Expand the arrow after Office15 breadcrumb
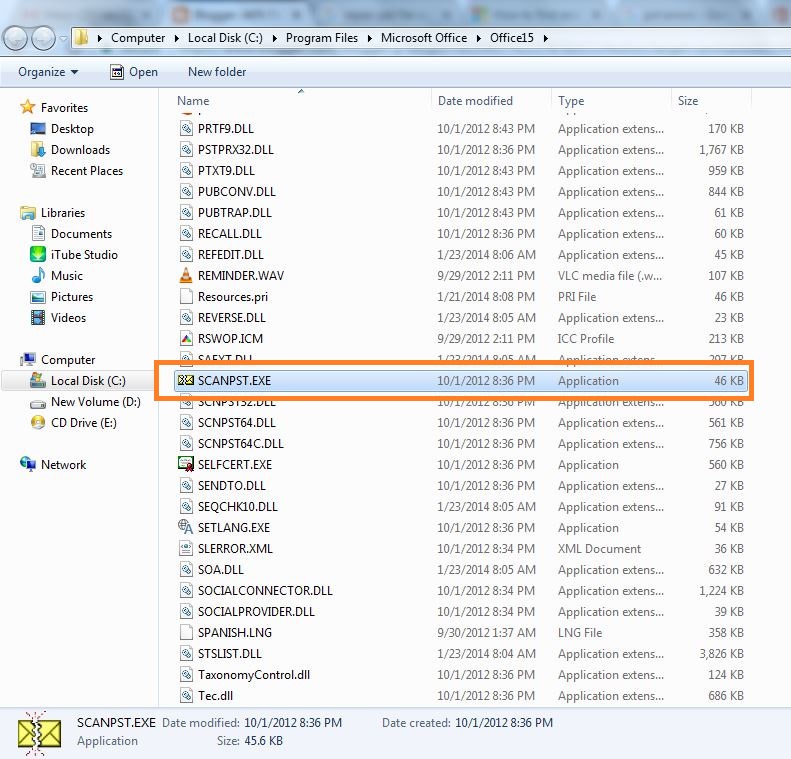Viewport: 791px width, 759px height. 546,38
